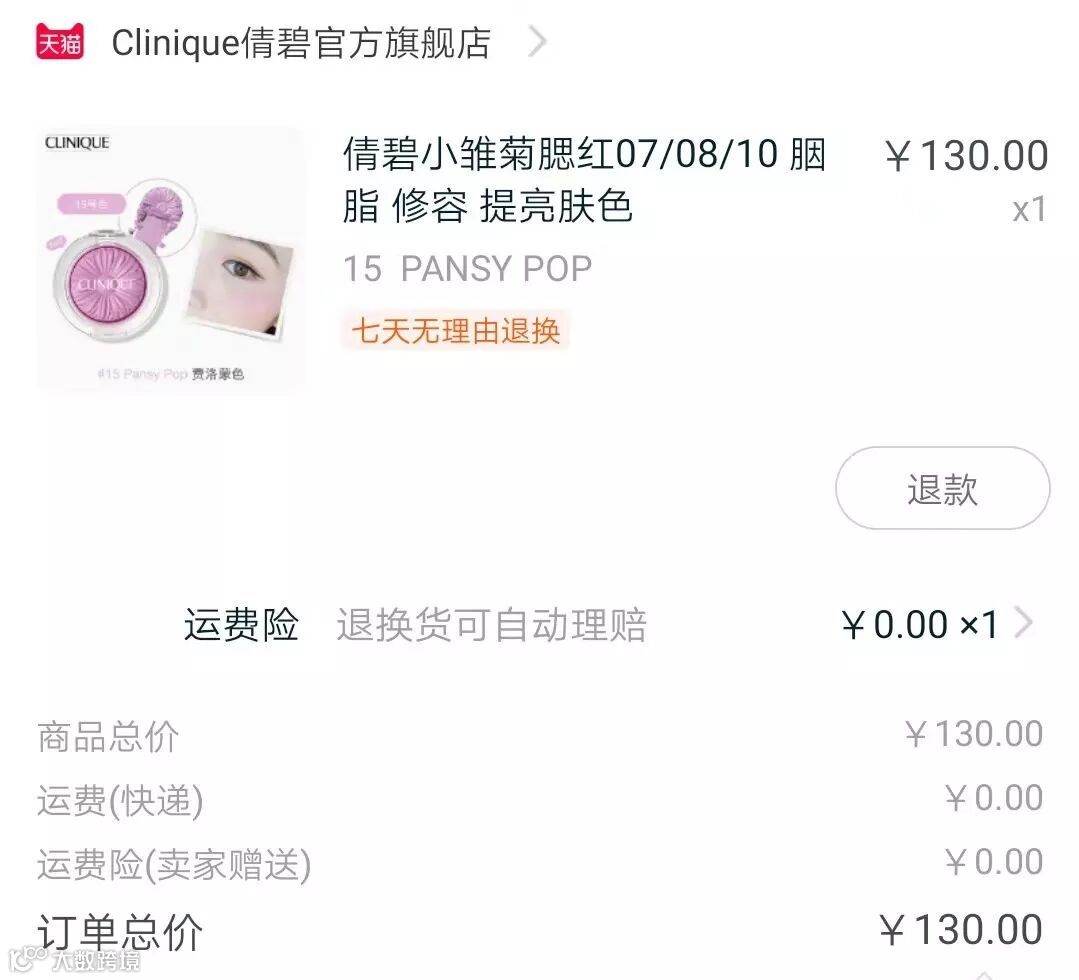
Task: Select the 商品总价 goods total row
Action: click(540, 736)
